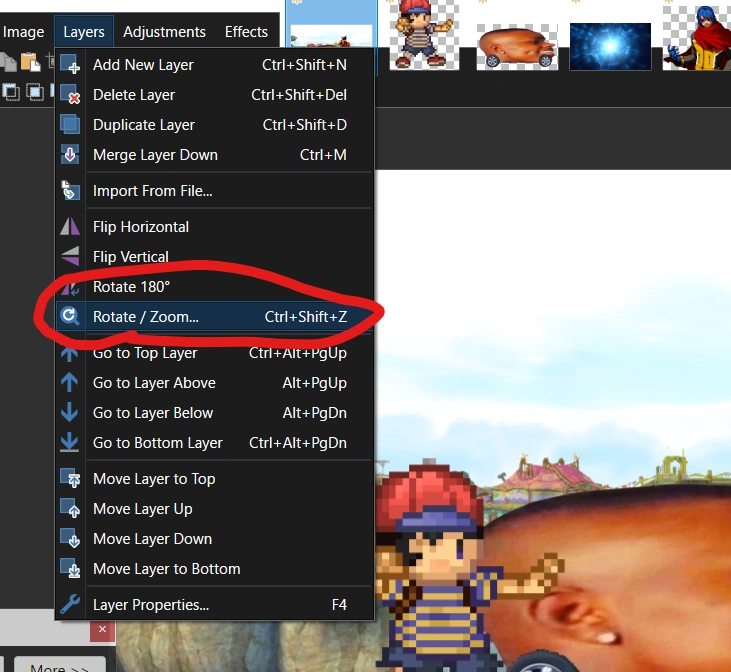Choose Go to Top Layer
The width and height of the screenshot is (731, 672).
(x=214, y=353)
